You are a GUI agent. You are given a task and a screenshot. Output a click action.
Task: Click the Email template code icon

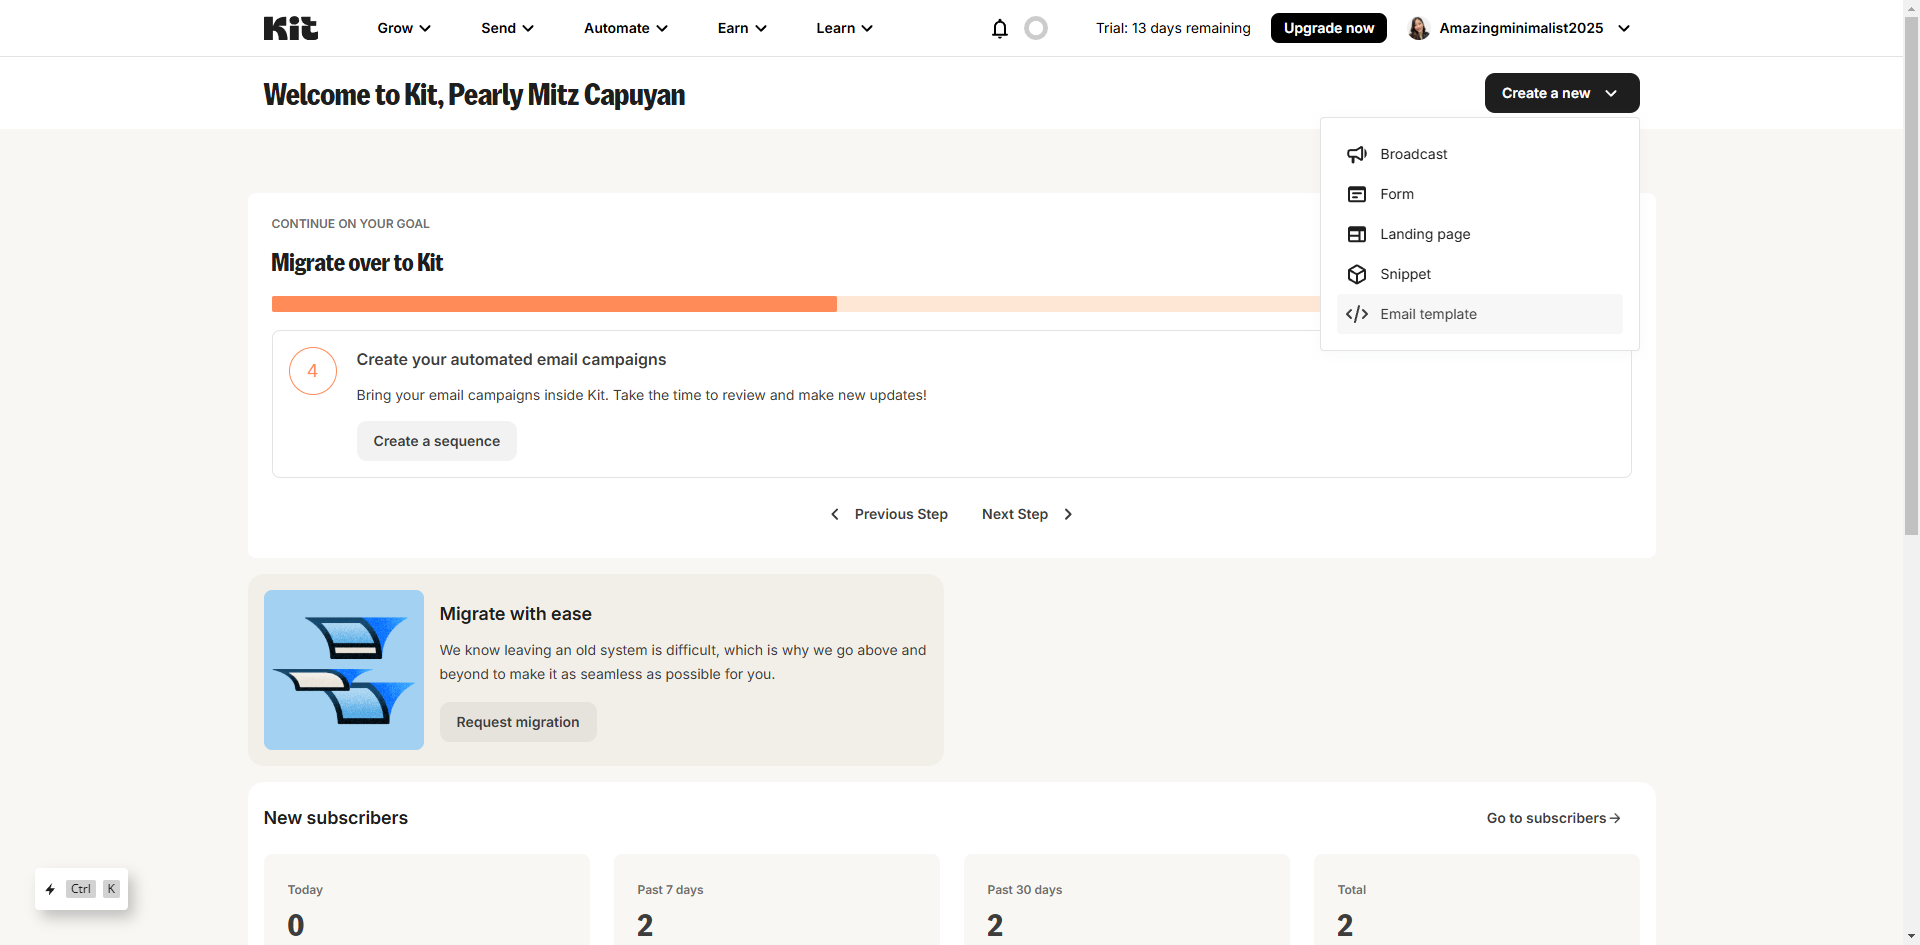coord(1357,314)
